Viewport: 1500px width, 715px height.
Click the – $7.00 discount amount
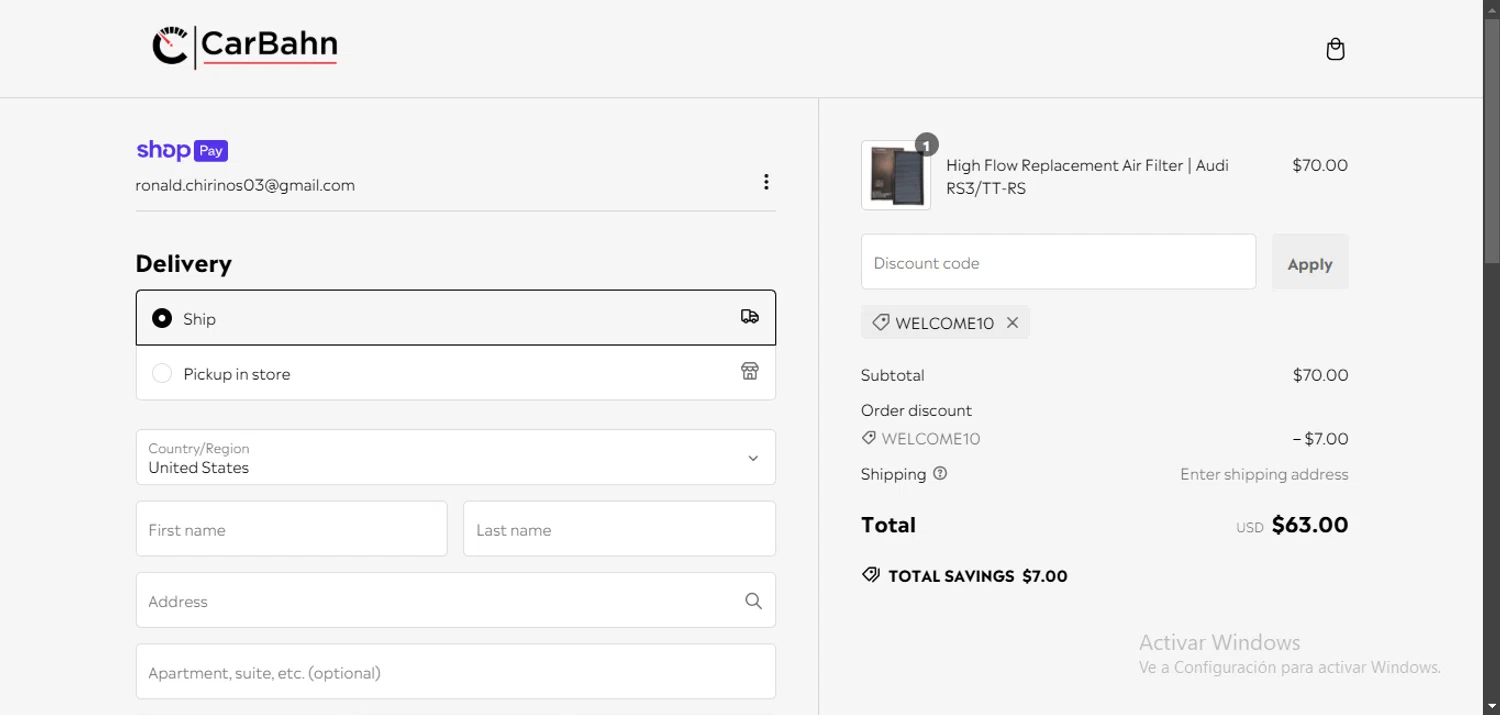pyautogui.click(x=1320, y=439)
